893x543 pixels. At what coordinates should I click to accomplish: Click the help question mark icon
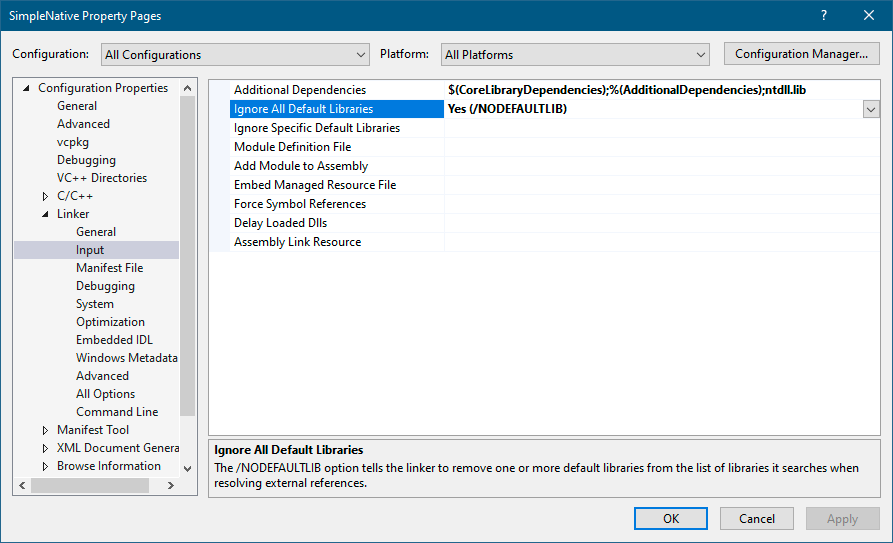tap(824, 15)
